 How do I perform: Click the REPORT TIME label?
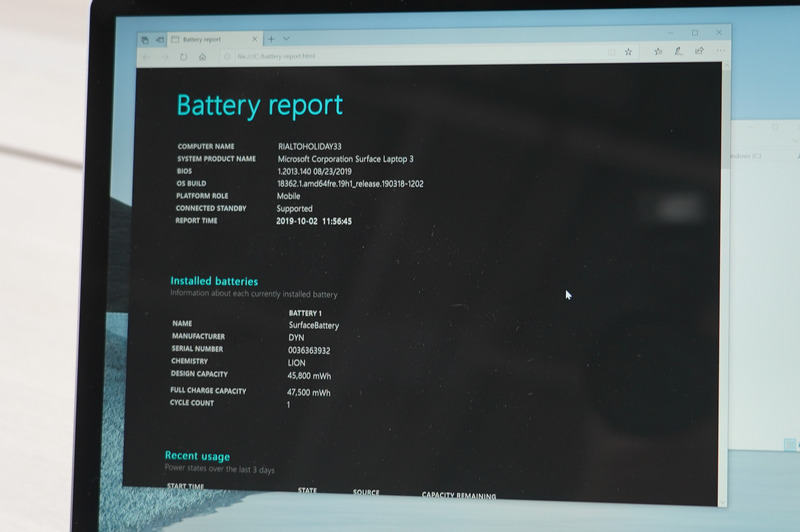click(196, 221)
